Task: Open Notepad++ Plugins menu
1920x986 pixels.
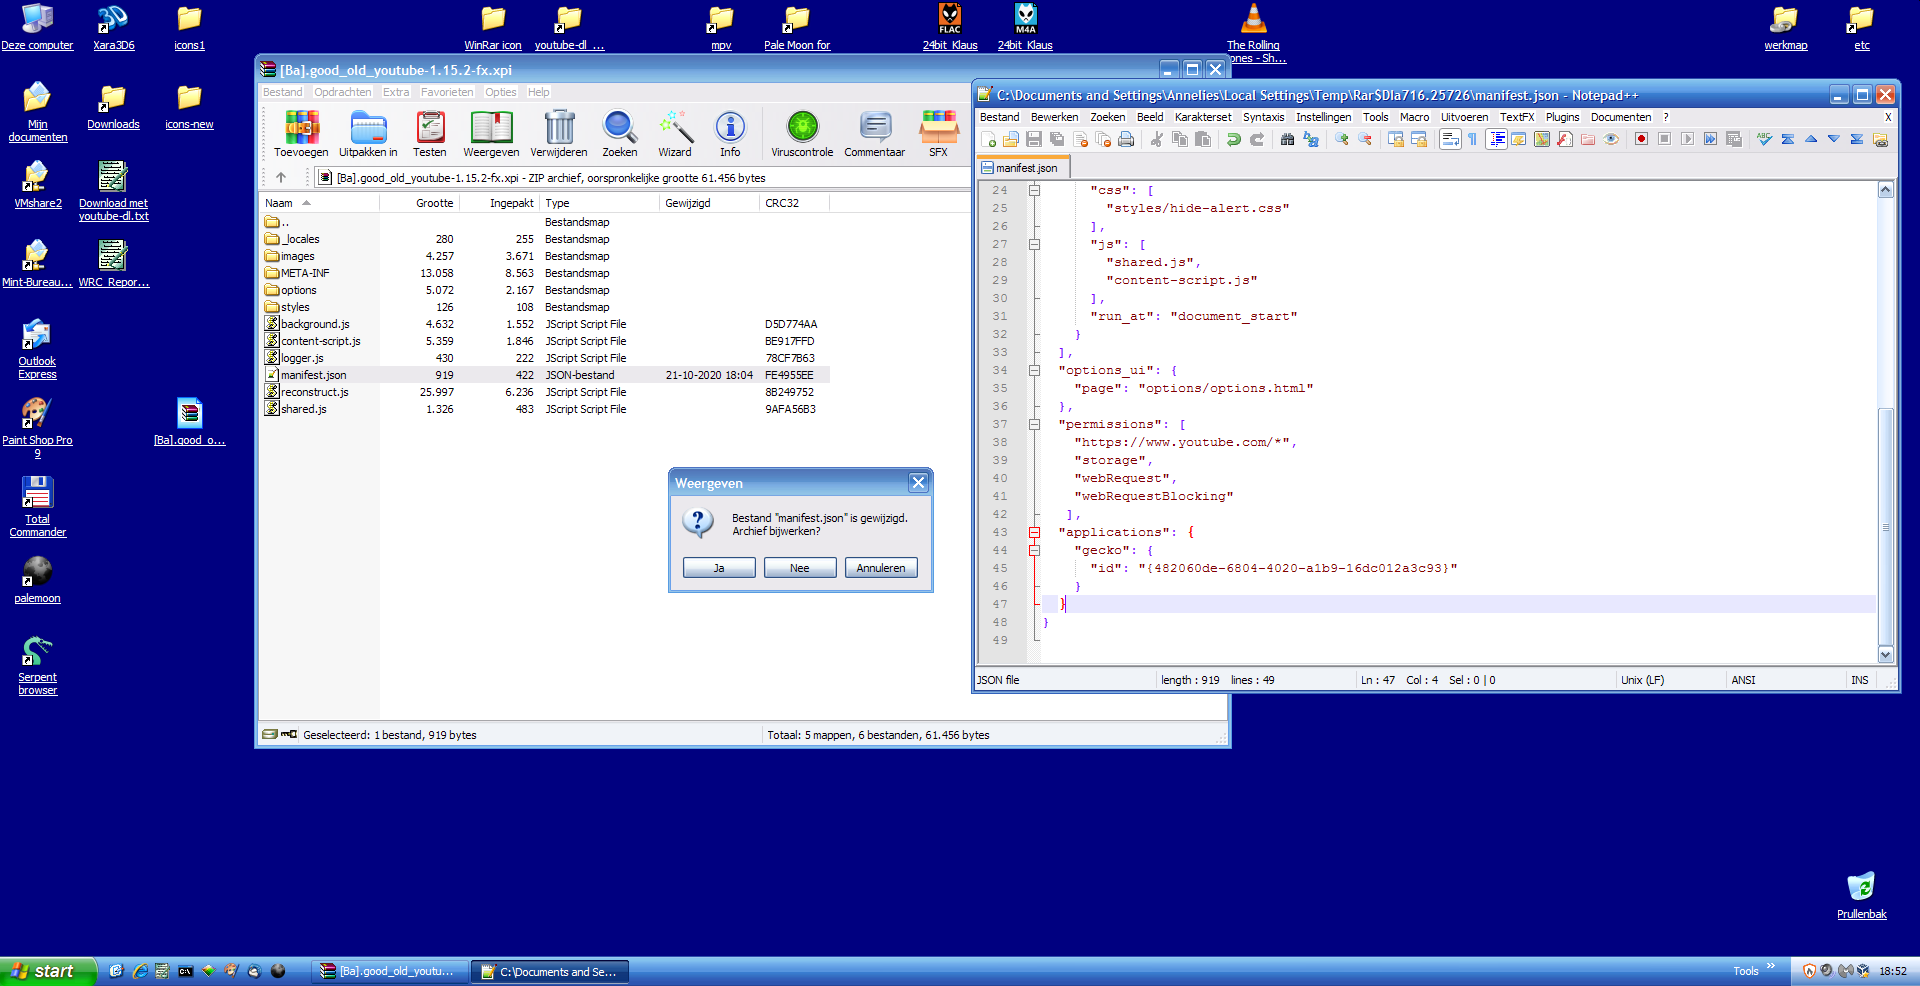Action: pos(1562,117)
